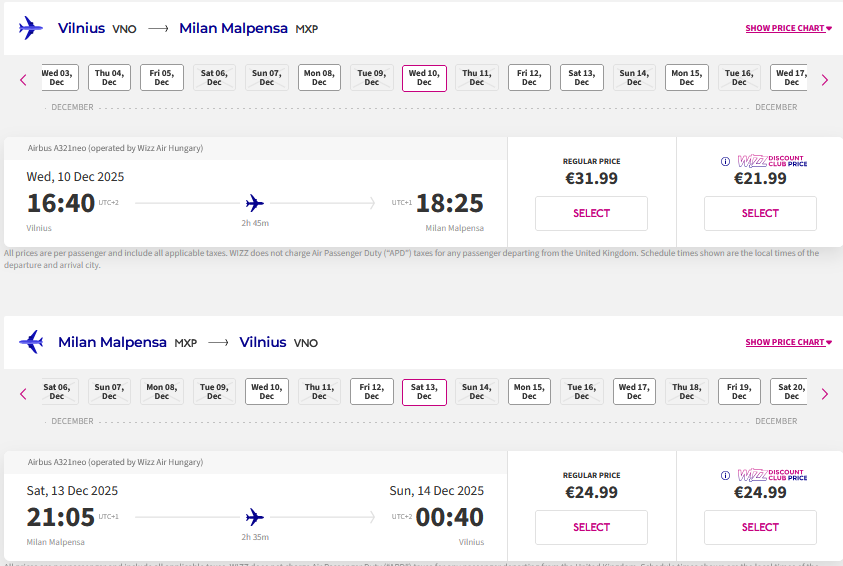Select Thu 11, Dec outbound date tab
Image resolution: width=843 pixels, height=566 pixels.
tap(477, 78)
